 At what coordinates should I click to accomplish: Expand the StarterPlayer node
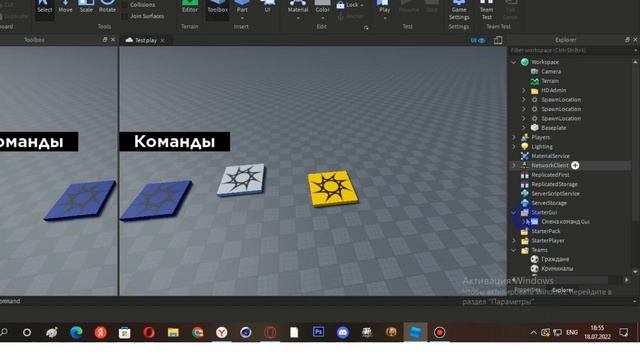tap(513, 240)
